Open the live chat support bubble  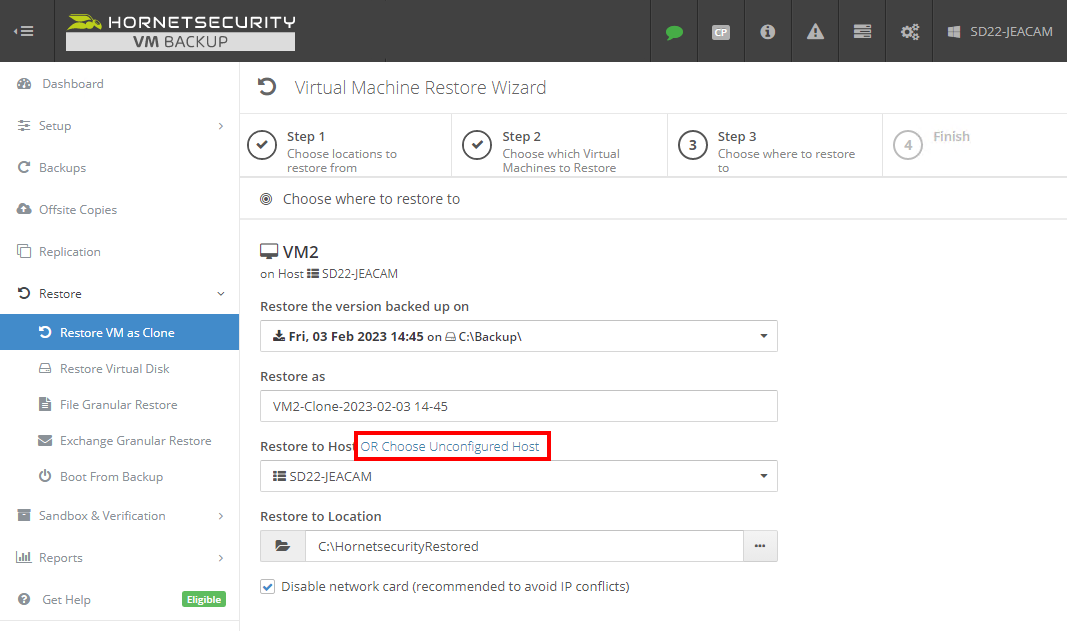[x=673, y=31]
